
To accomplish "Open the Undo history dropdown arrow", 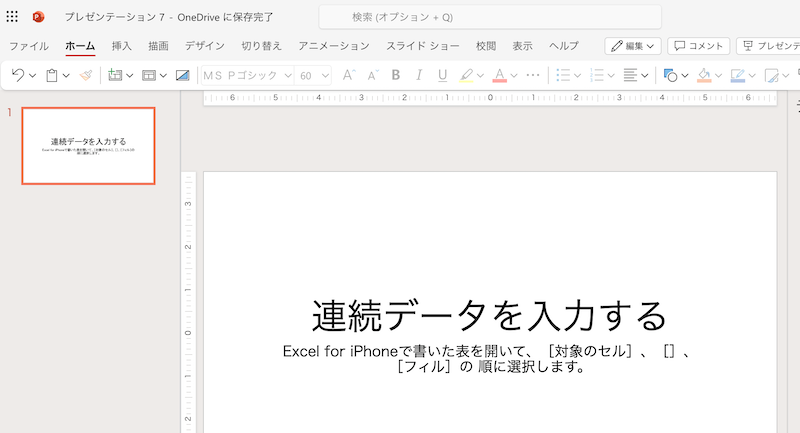I will tap(33, 75).
